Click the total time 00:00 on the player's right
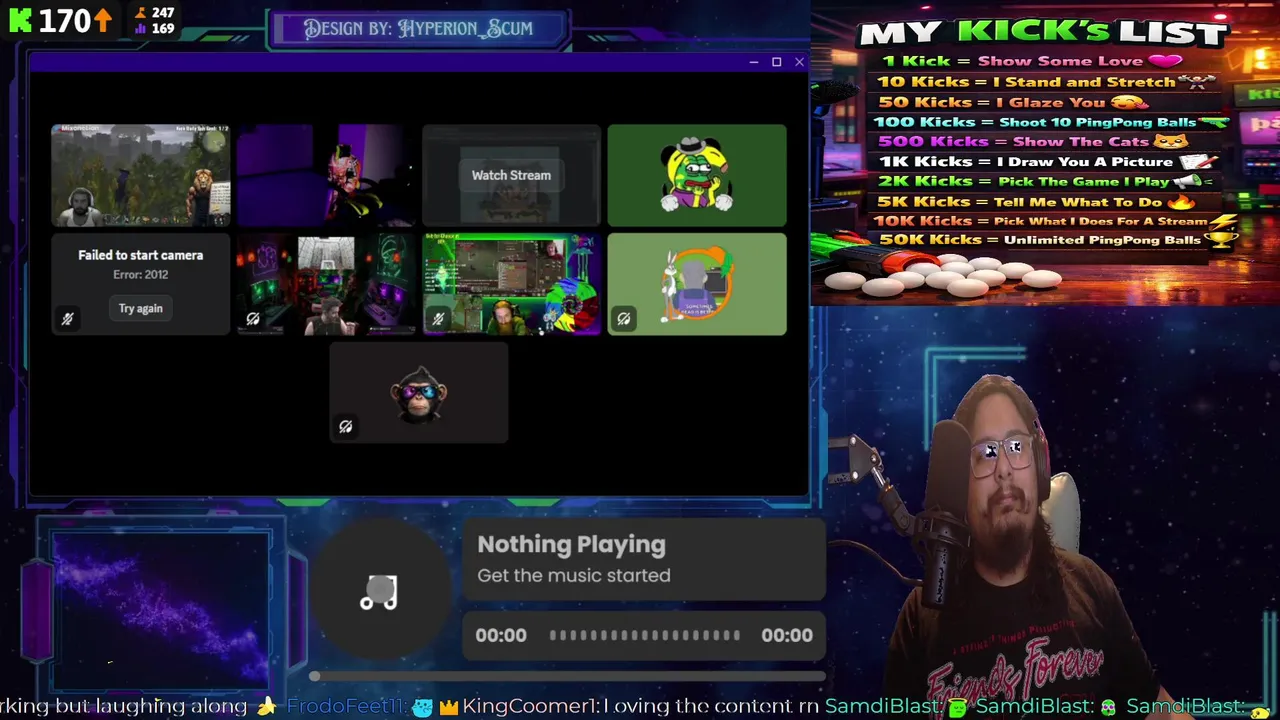The height and width of the screenshot is (720, 1280). (787, 635)
